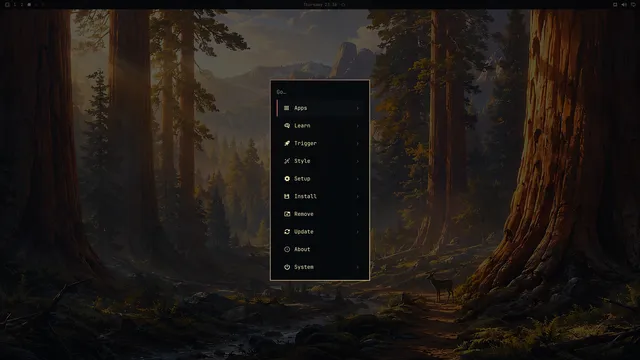Expand the Style submenu chevron

click(x=358, y=161)
